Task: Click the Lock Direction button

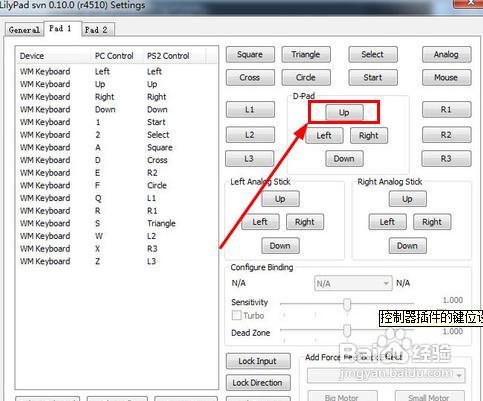Action: 258,383
